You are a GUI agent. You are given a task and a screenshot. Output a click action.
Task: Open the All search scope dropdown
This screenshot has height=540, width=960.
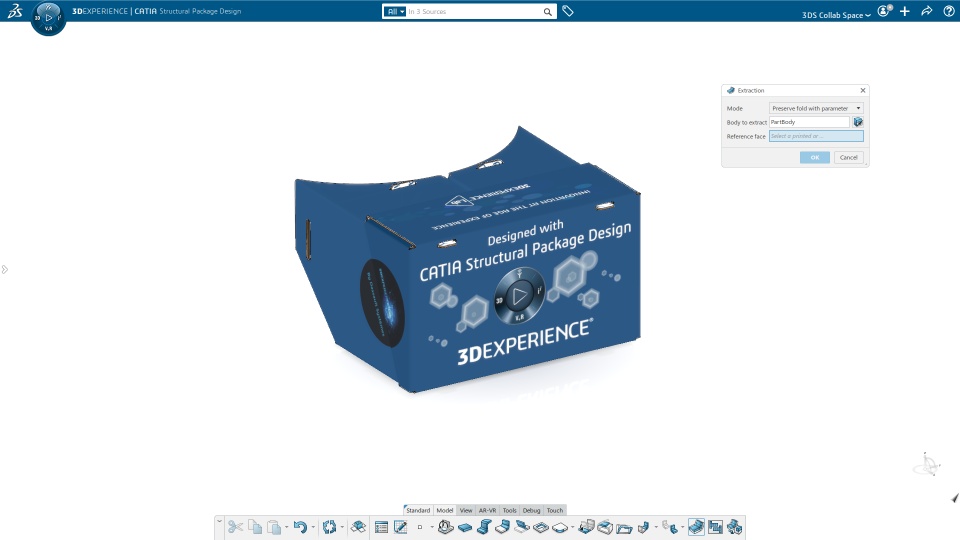[394, 12]
